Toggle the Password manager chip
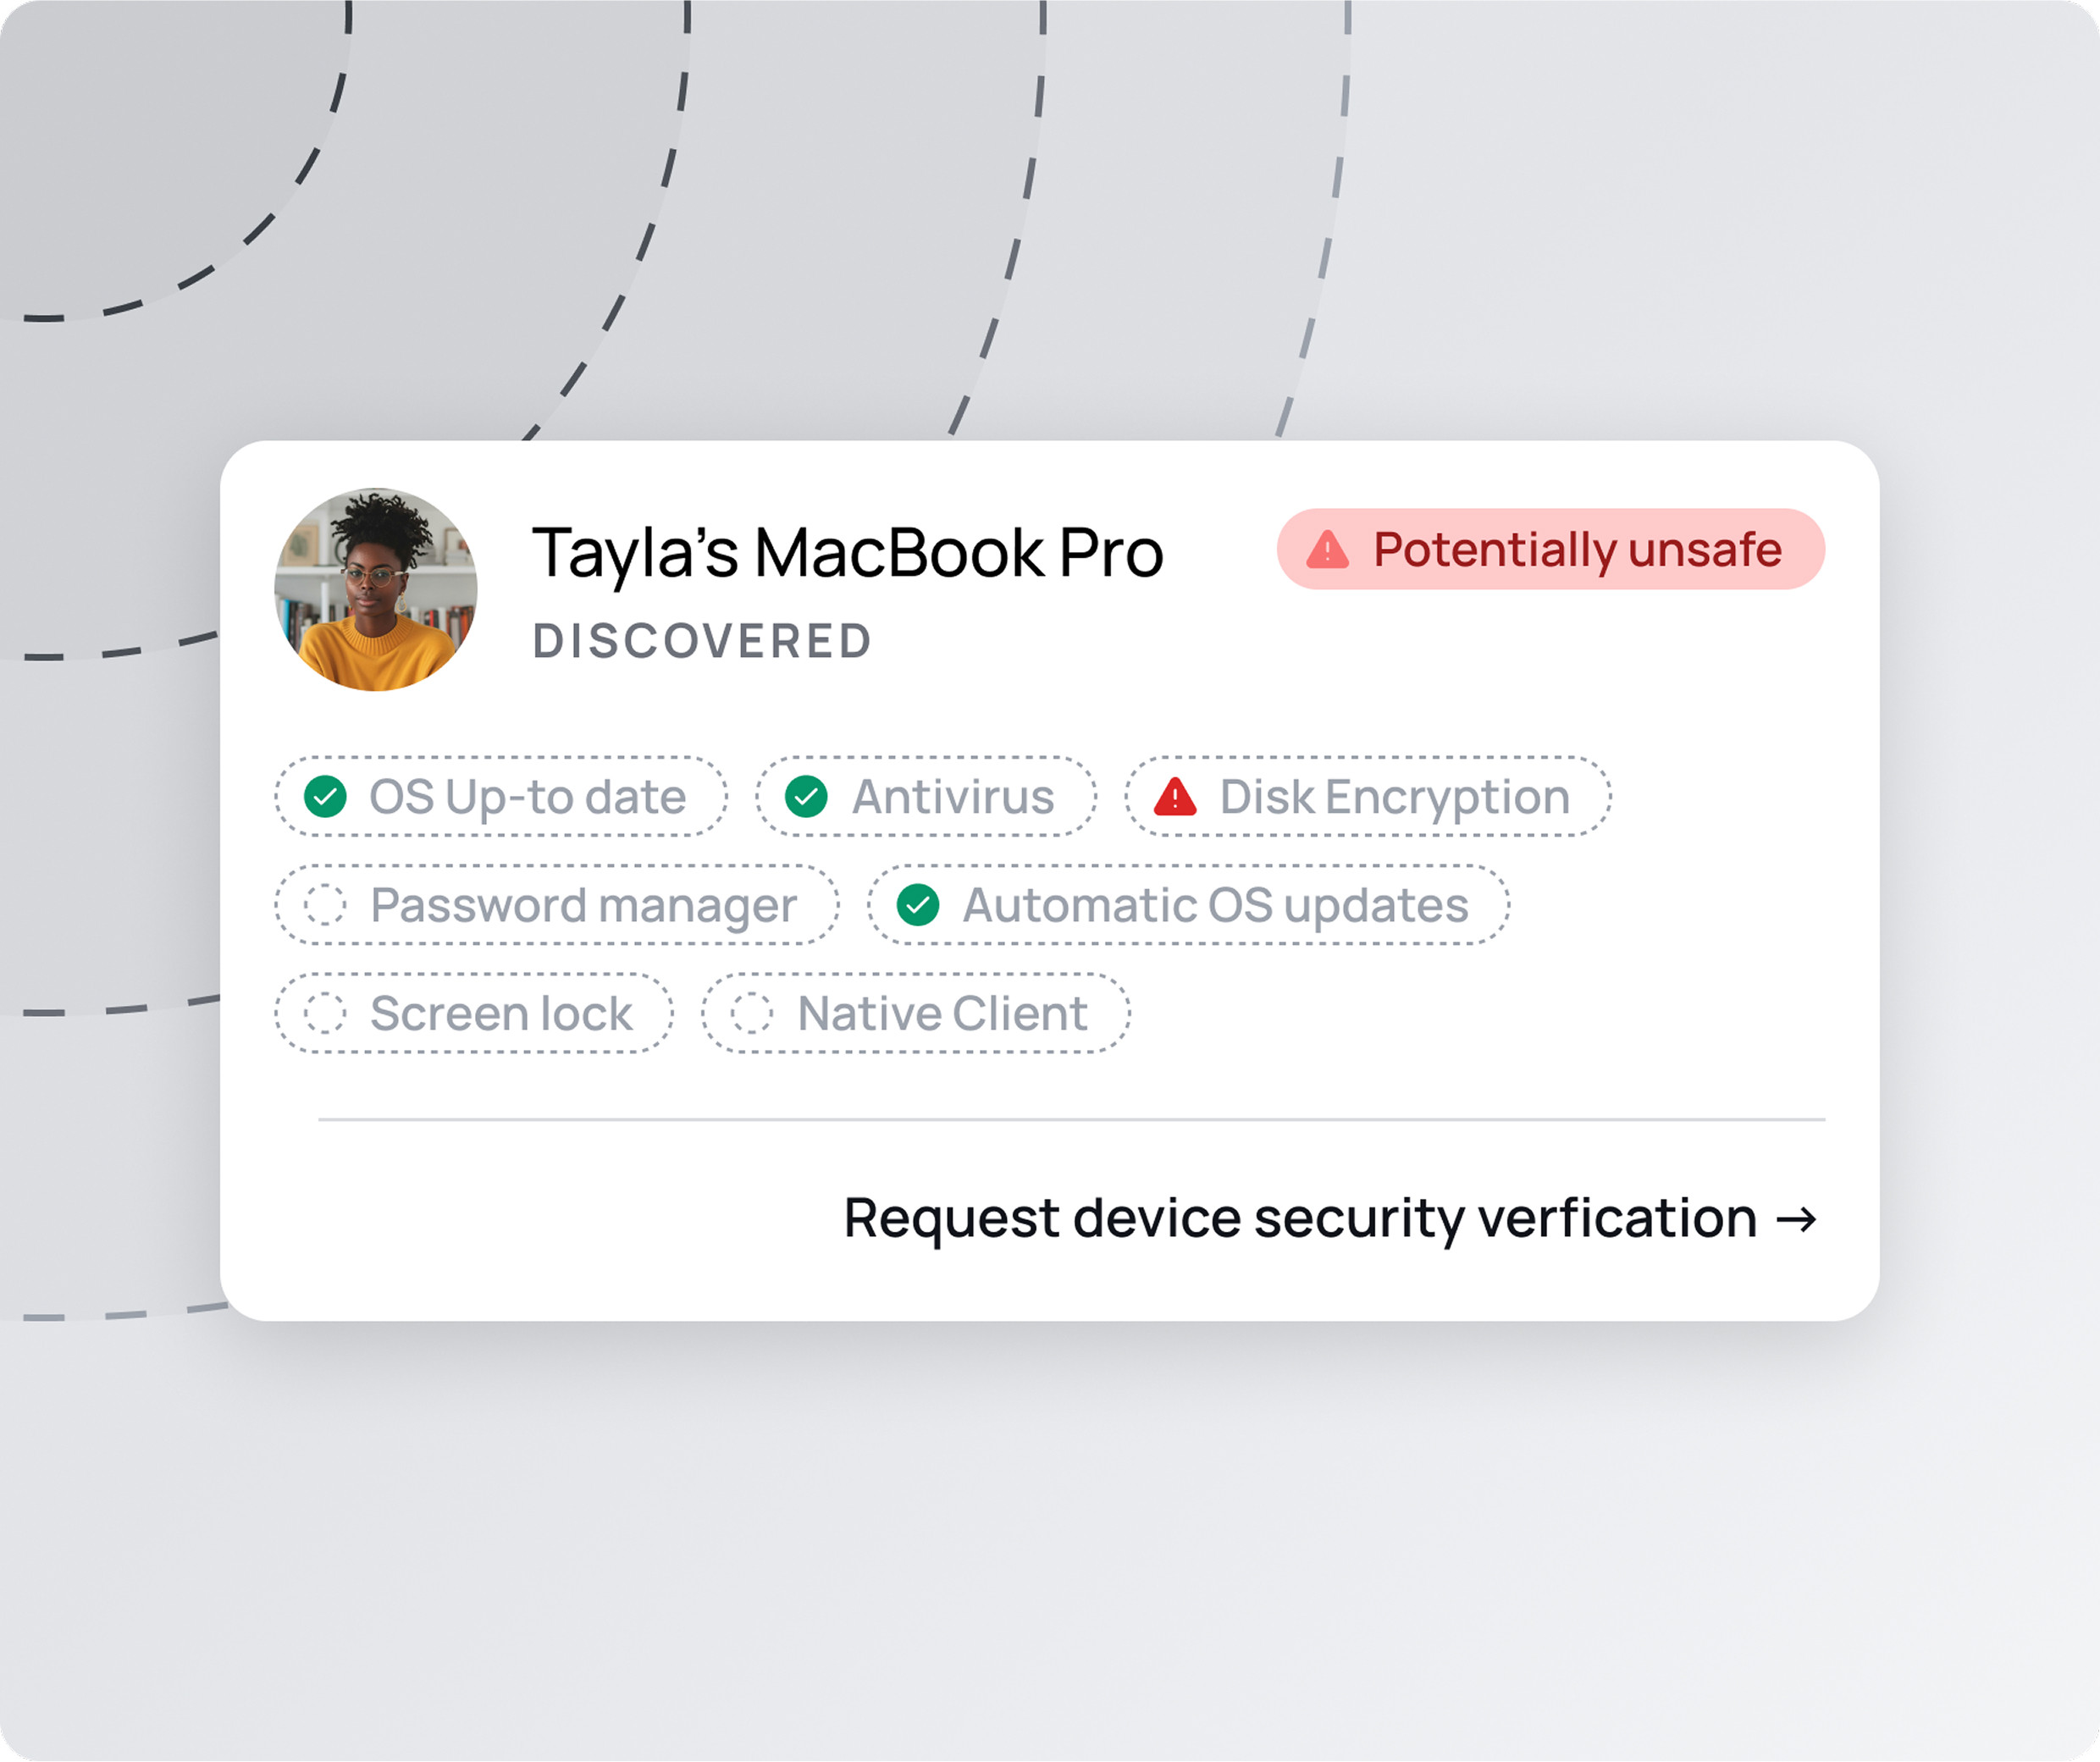Image resolution: width=2100 pixels, height=1762 pixels. (557, 905)
